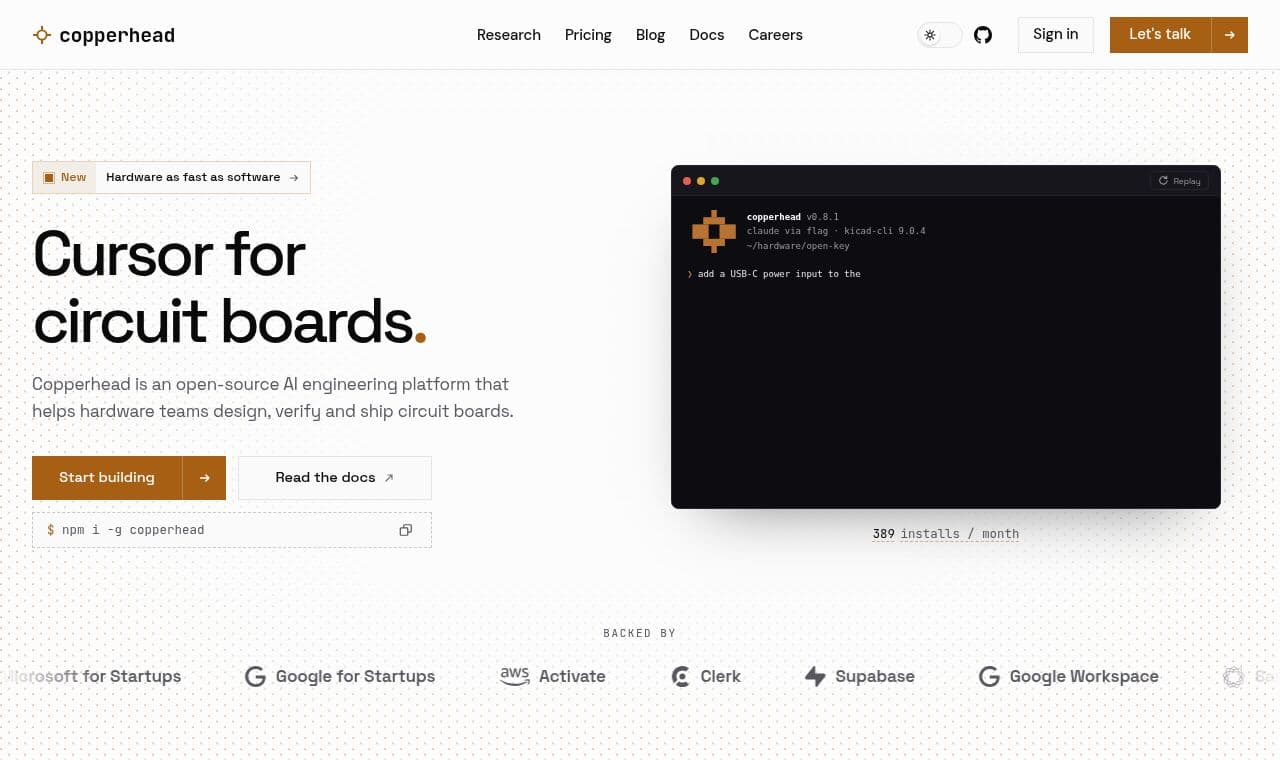This screenshot has height=760, width=1280.
Task: Click the Clerk logo
Action: coord(706,677)
